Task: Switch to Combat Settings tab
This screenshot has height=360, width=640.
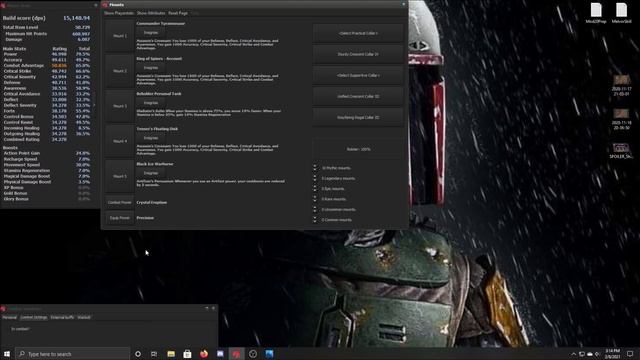Action: pyautogui.click(x=34, y=317)
